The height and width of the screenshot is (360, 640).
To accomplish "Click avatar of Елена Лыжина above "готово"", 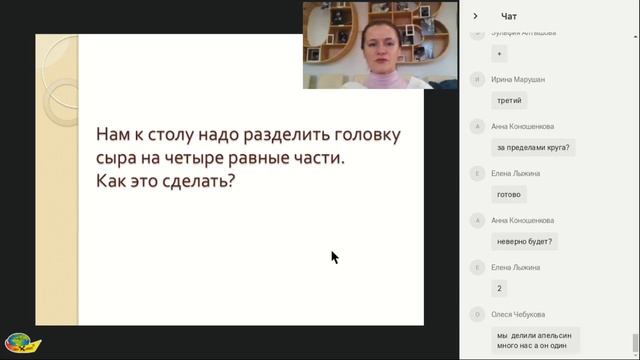I will tap(477, 173).
